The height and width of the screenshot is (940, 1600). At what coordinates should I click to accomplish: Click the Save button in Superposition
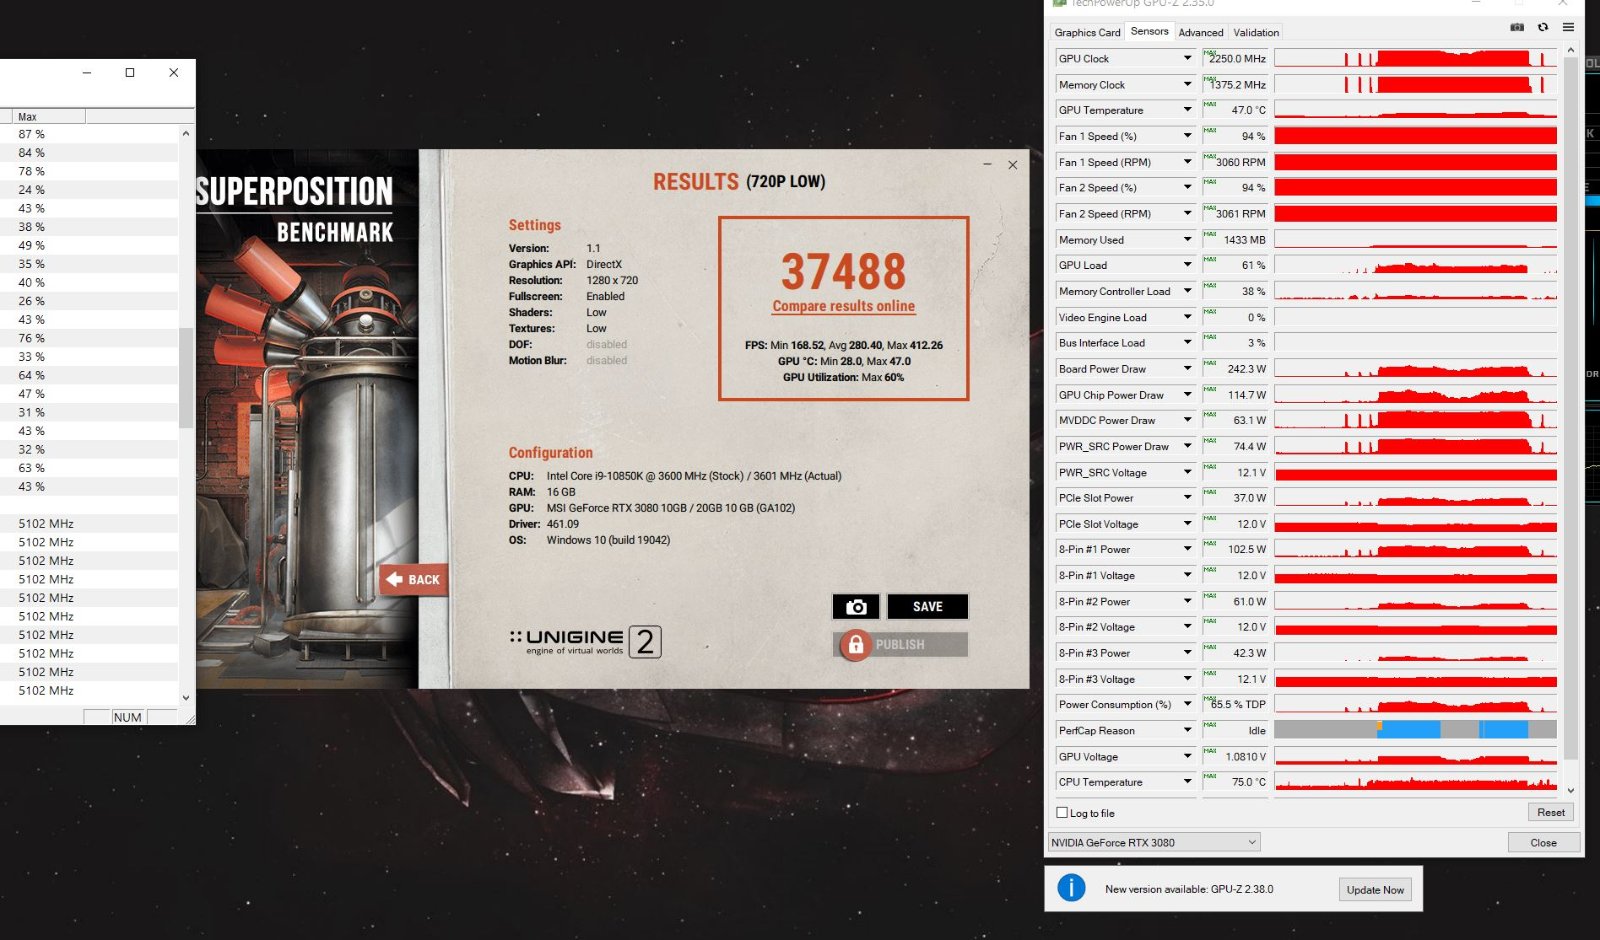(927, 607)
